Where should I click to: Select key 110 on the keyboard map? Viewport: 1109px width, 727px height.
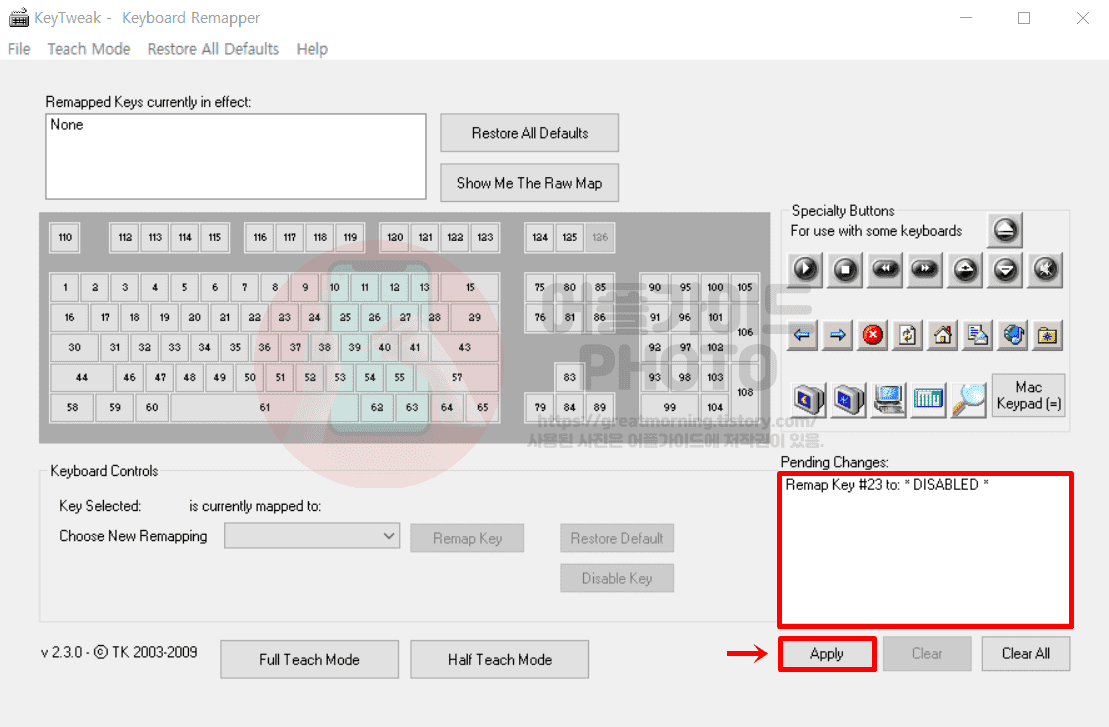pyautogui.click(x=65, y=238)
